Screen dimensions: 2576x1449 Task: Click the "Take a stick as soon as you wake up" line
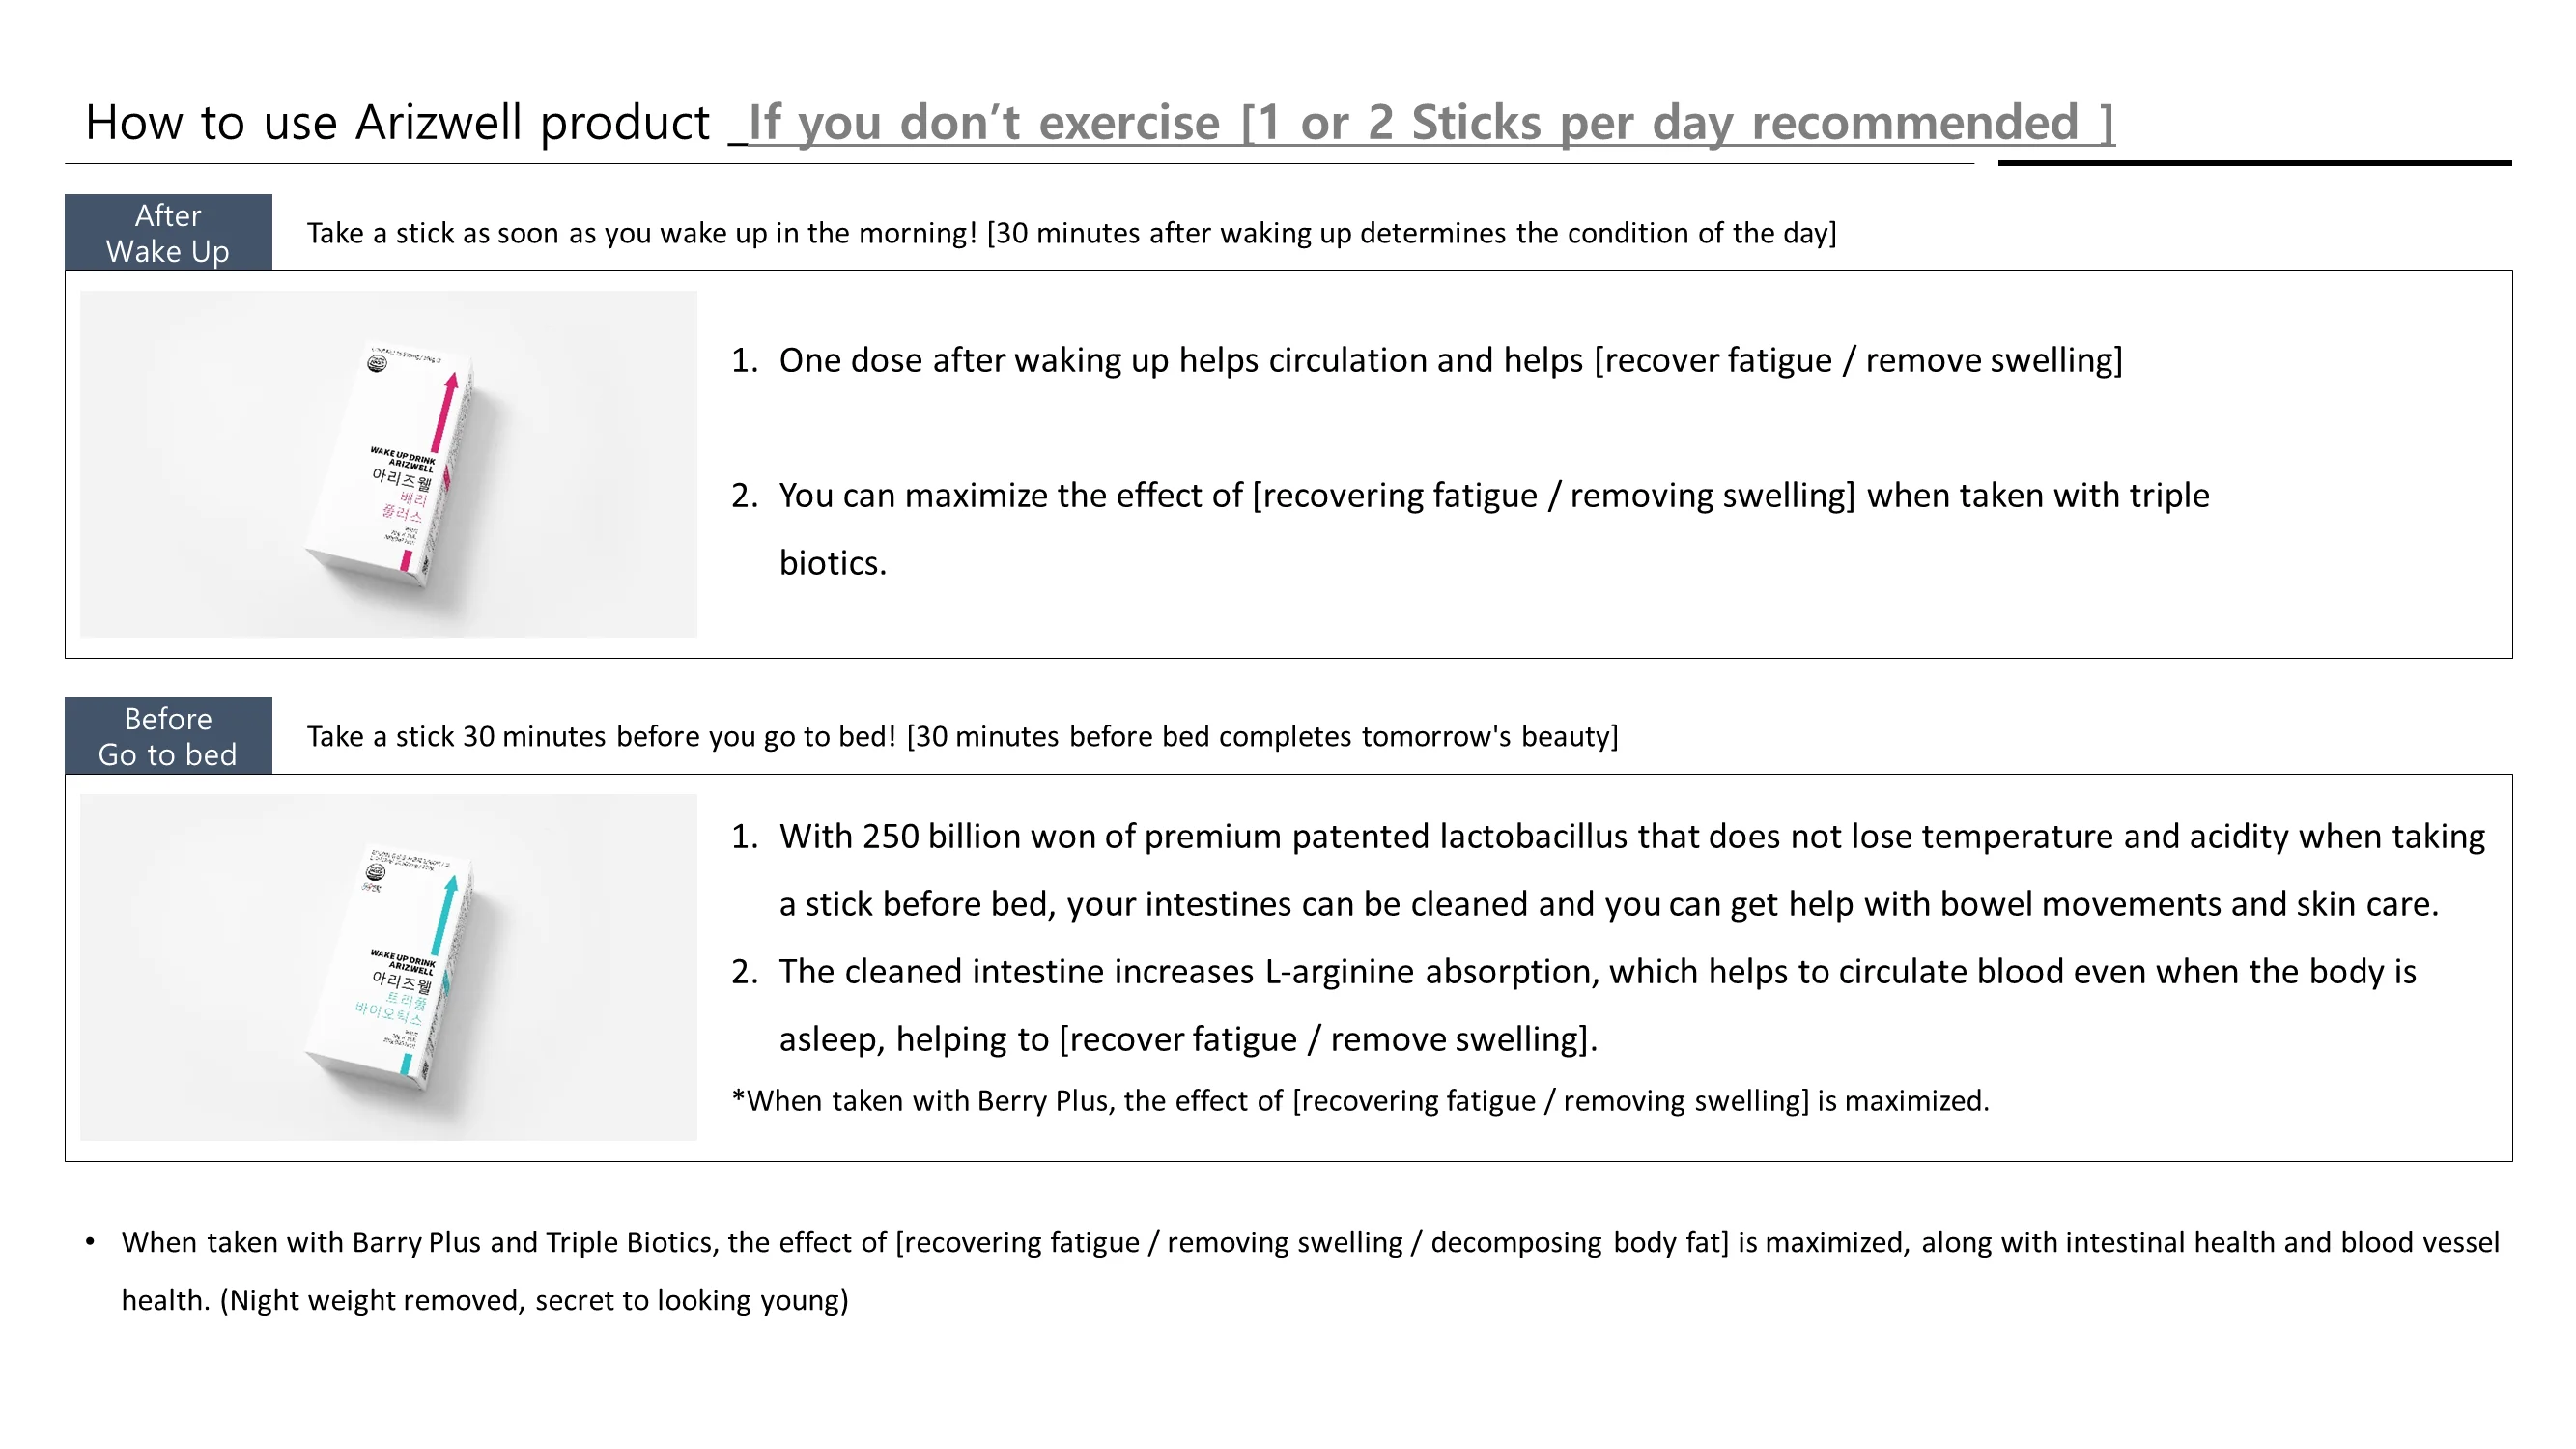tap(1071, 233)
